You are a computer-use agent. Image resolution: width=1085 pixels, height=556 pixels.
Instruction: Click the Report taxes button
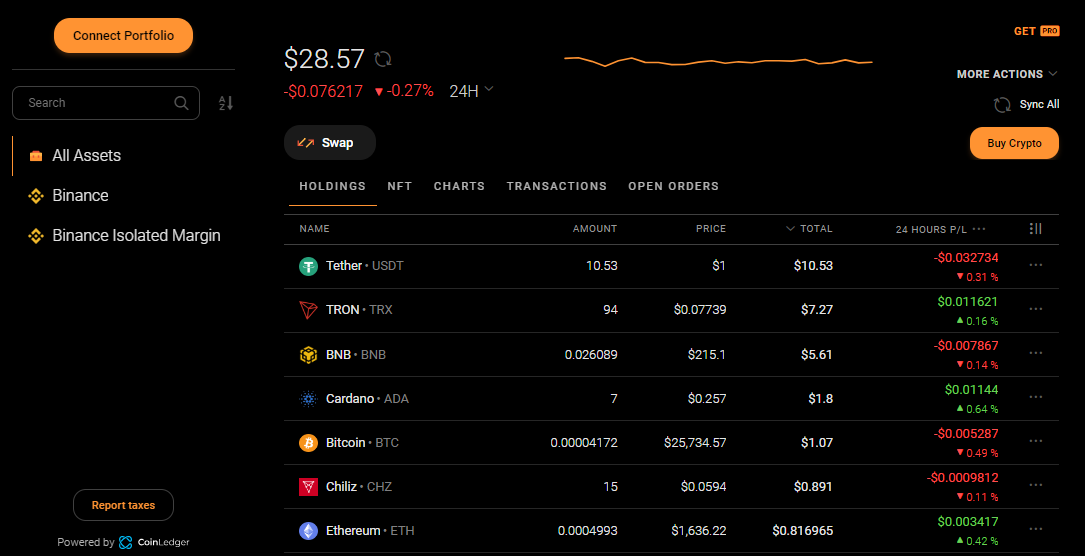pos(123,505)
